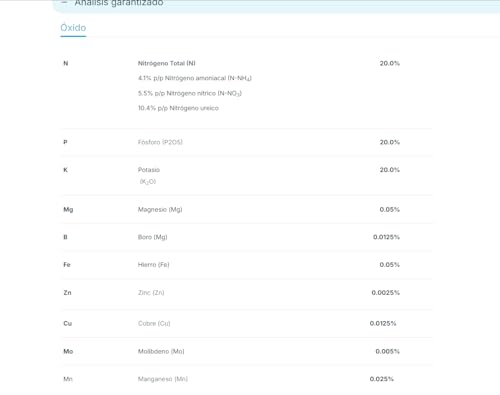Click the Zinc (Zn) row label
This screenshot has width=500, height=395.
coord(151,293)
